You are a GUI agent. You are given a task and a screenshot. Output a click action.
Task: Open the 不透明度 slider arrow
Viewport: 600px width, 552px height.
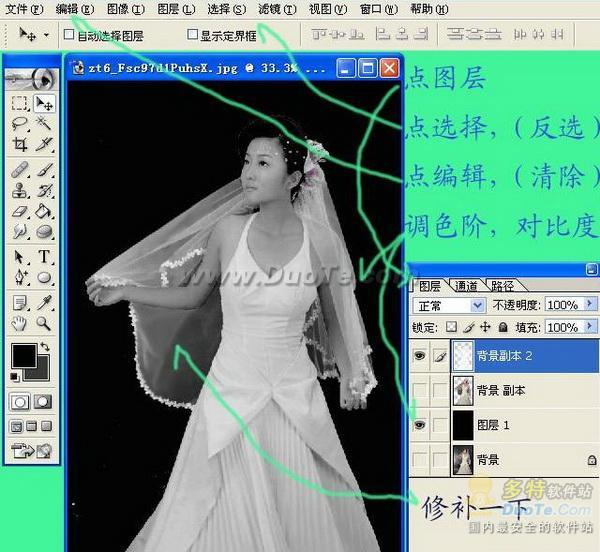pos(590,304)
